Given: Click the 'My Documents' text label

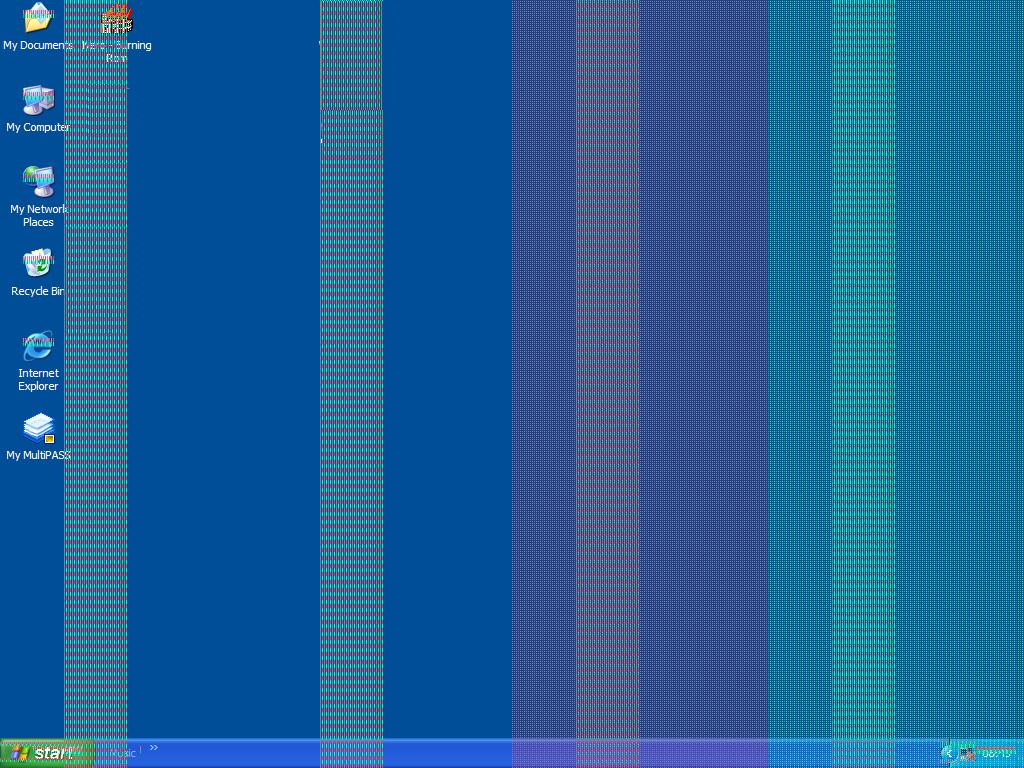Looking at the screenshot, I should 38,45.
